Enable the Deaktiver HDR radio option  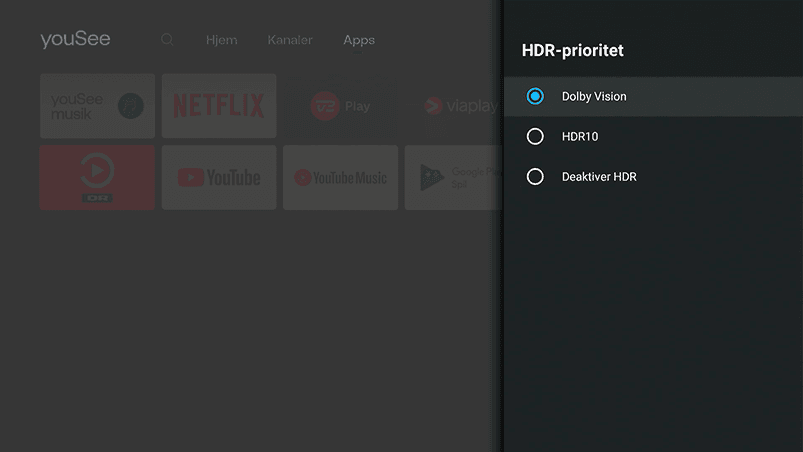[x=535, y=176]
